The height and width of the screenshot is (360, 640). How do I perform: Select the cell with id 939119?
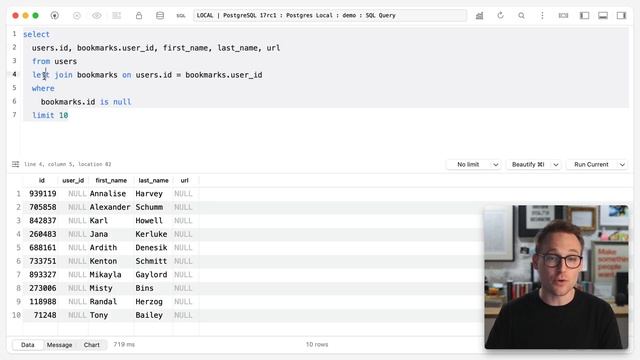[x=42, y=194]
